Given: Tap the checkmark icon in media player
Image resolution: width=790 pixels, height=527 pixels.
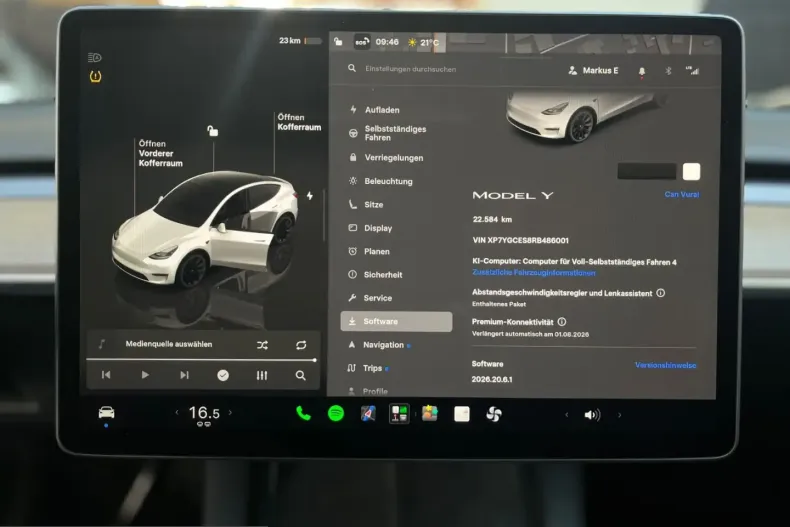Looking at the screenshot, I should click(223, 375).
